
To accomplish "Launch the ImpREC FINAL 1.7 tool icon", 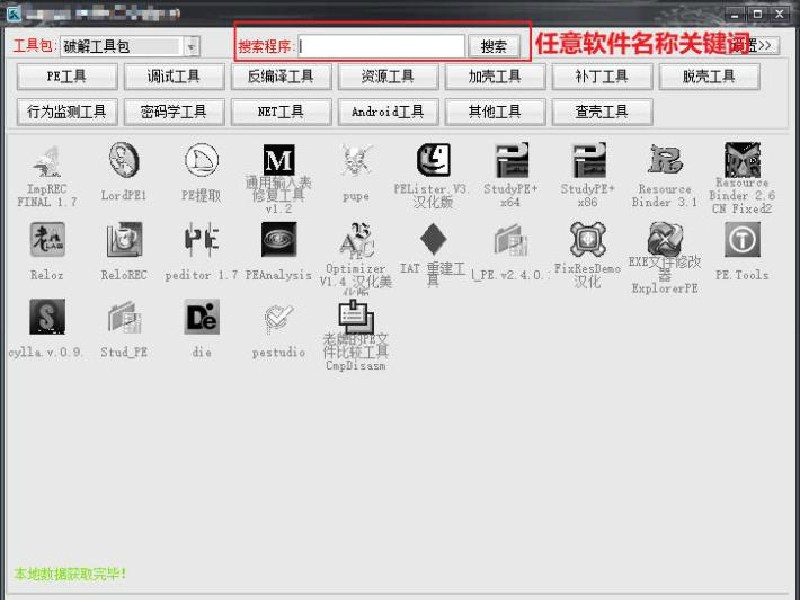I will (47, 161).
